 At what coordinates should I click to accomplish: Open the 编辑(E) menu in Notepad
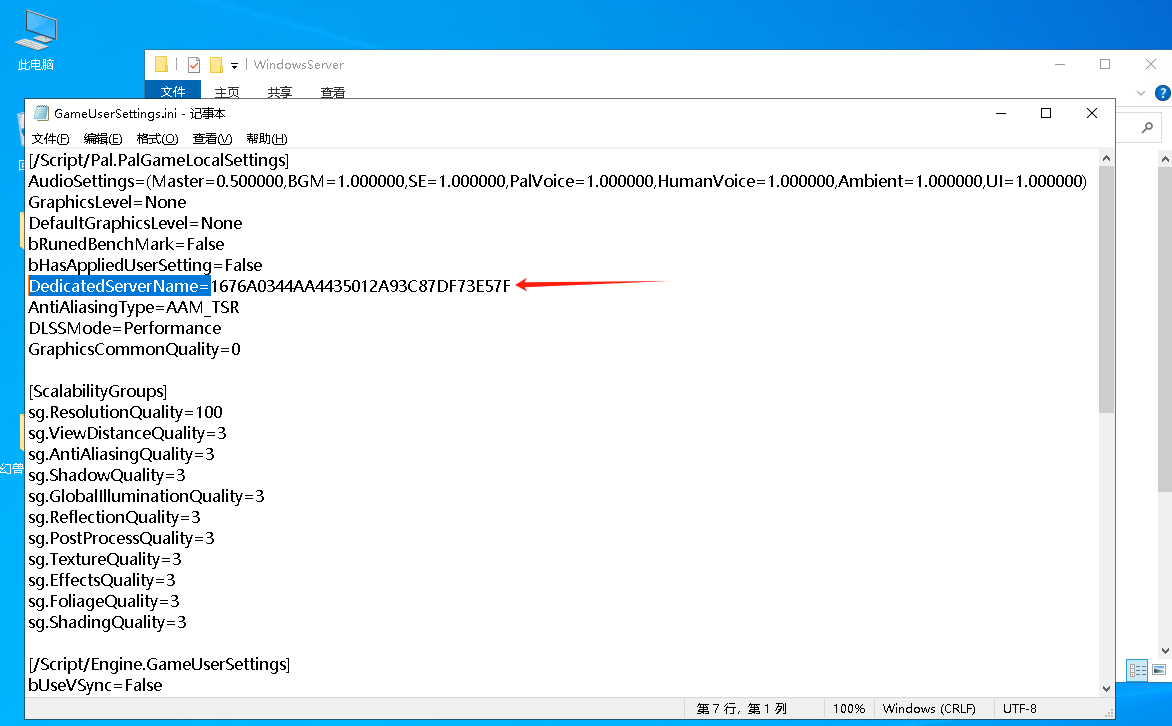pos(102,139)
